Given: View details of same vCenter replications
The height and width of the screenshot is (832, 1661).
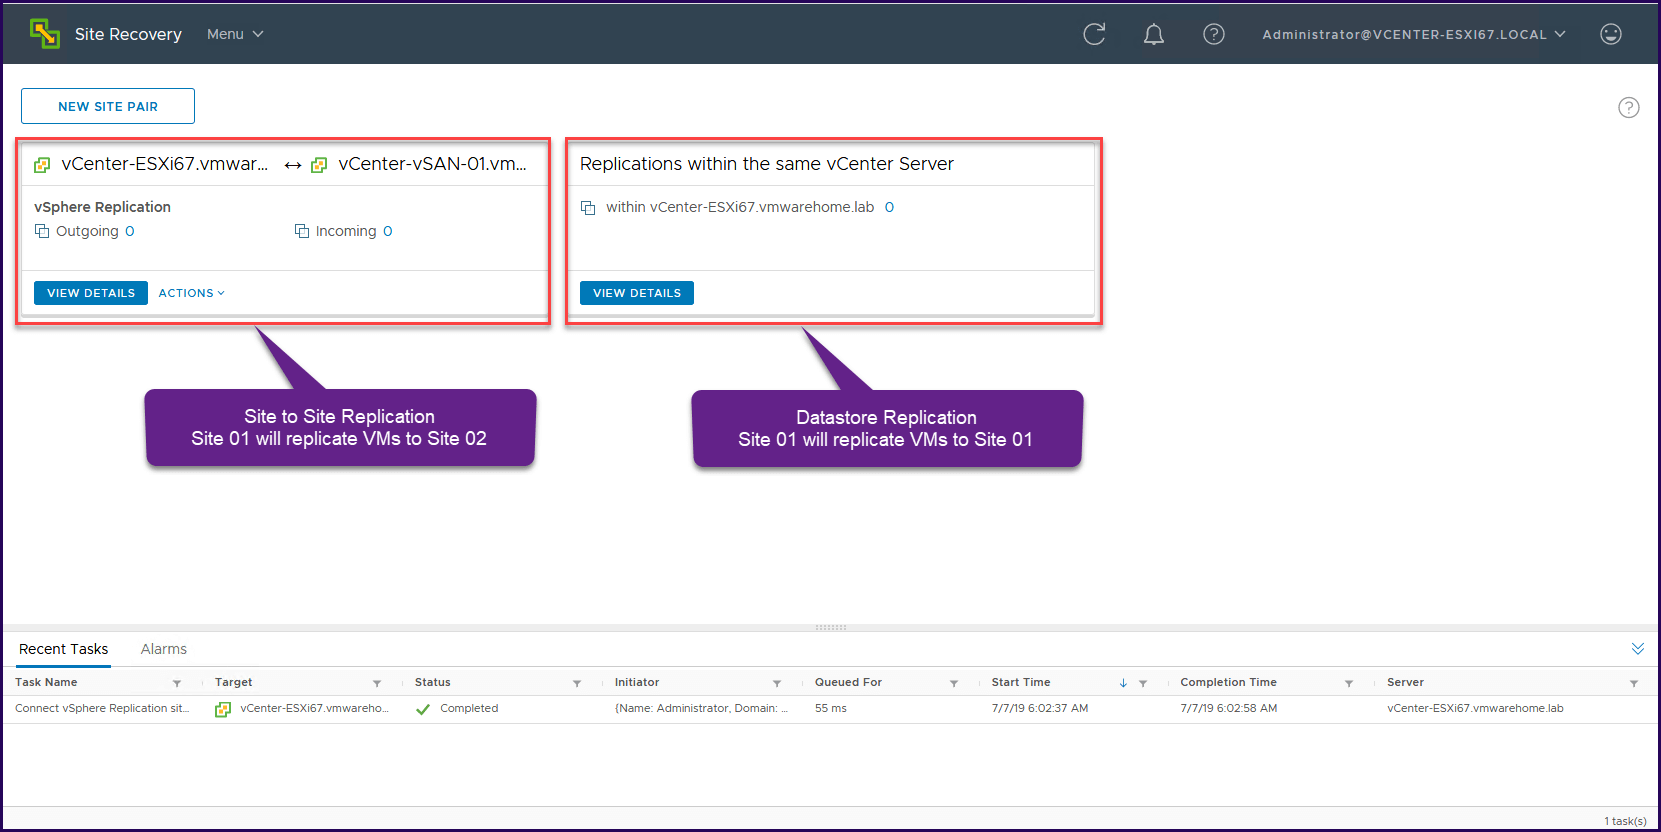Looking at the screenshot, I should pyautogui.click(x=637, y=293).
